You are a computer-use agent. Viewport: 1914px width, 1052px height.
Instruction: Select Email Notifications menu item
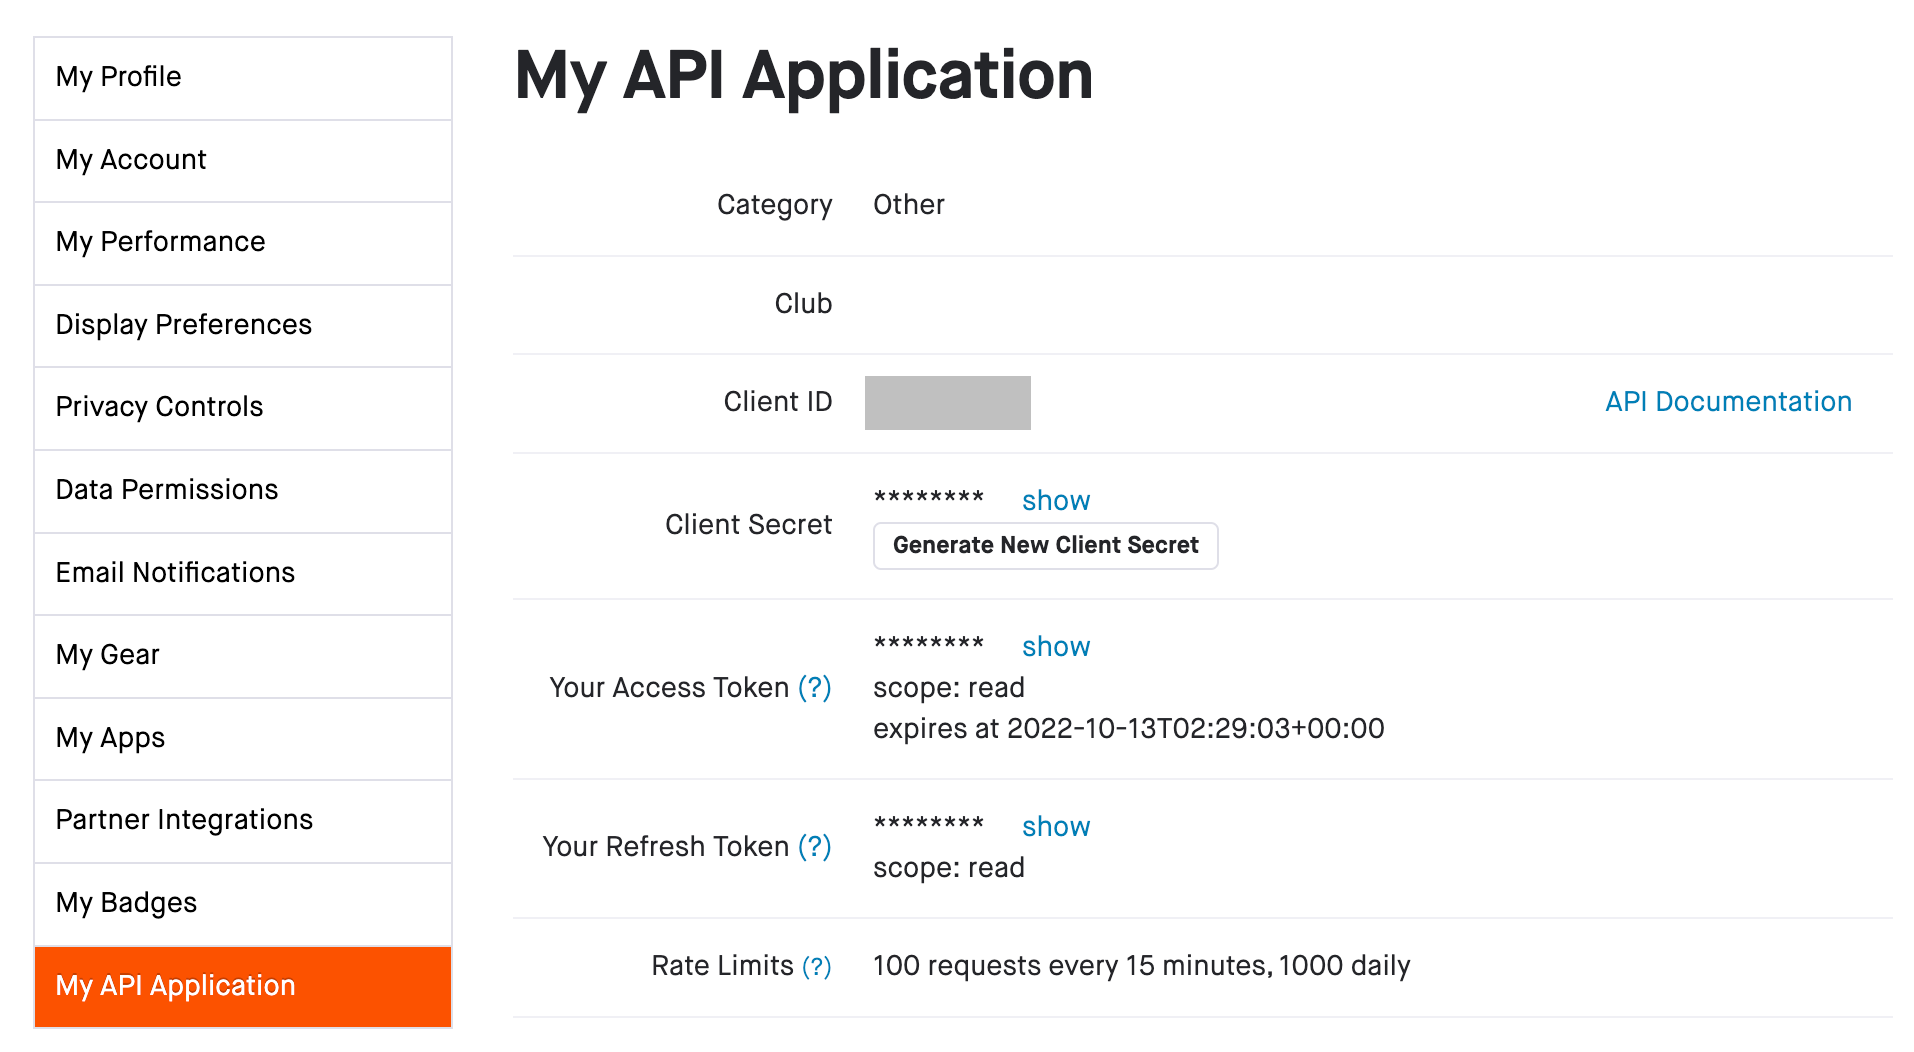coord(243,573)
